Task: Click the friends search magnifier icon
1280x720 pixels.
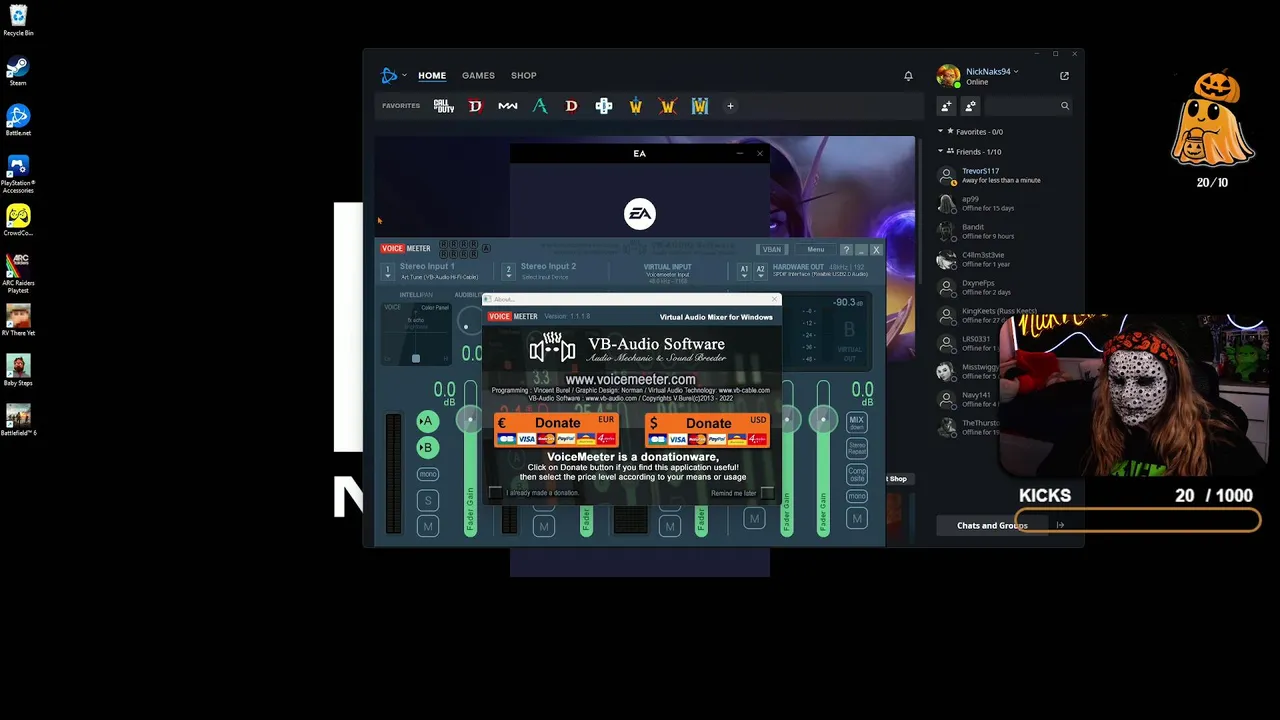Action: pos(1065,106)
